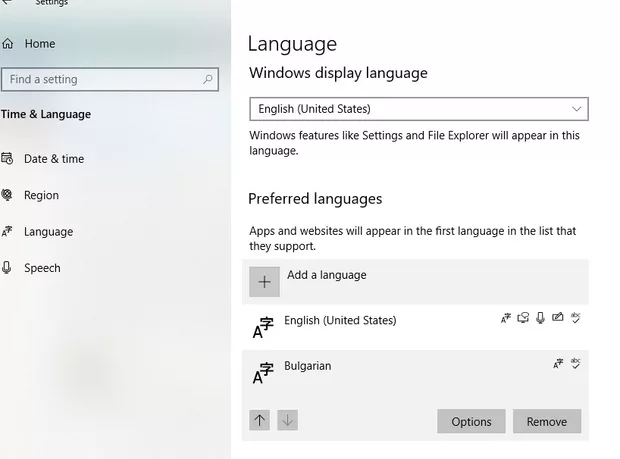Select Language in the sidebar
Image resolution: width=620 pixels, height=459 pixels.
tap(48, 232)
